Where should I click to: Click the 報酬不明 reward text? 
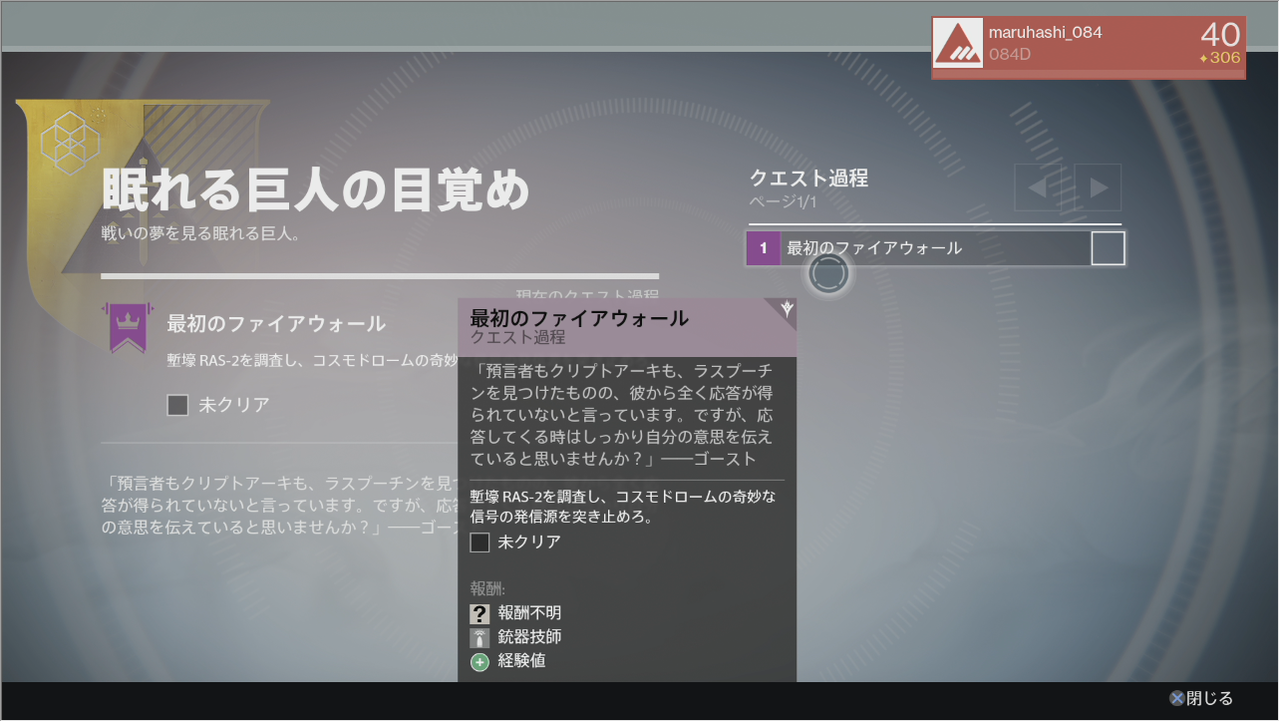(529, 614)
